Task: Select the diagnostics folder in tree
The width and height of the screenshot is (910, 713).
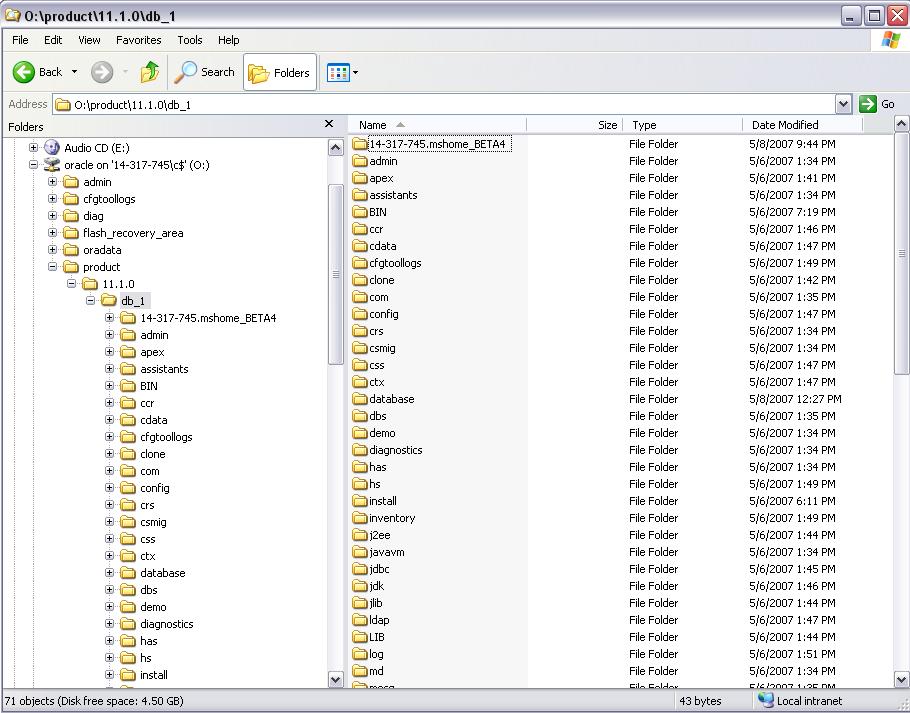Action: point(166,624)
